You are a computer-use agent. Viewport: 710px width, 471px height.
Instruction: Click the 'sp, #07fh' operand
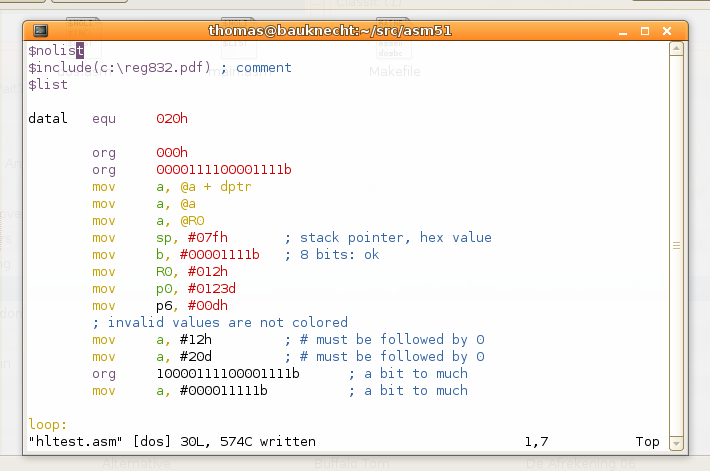pos(192,238)
